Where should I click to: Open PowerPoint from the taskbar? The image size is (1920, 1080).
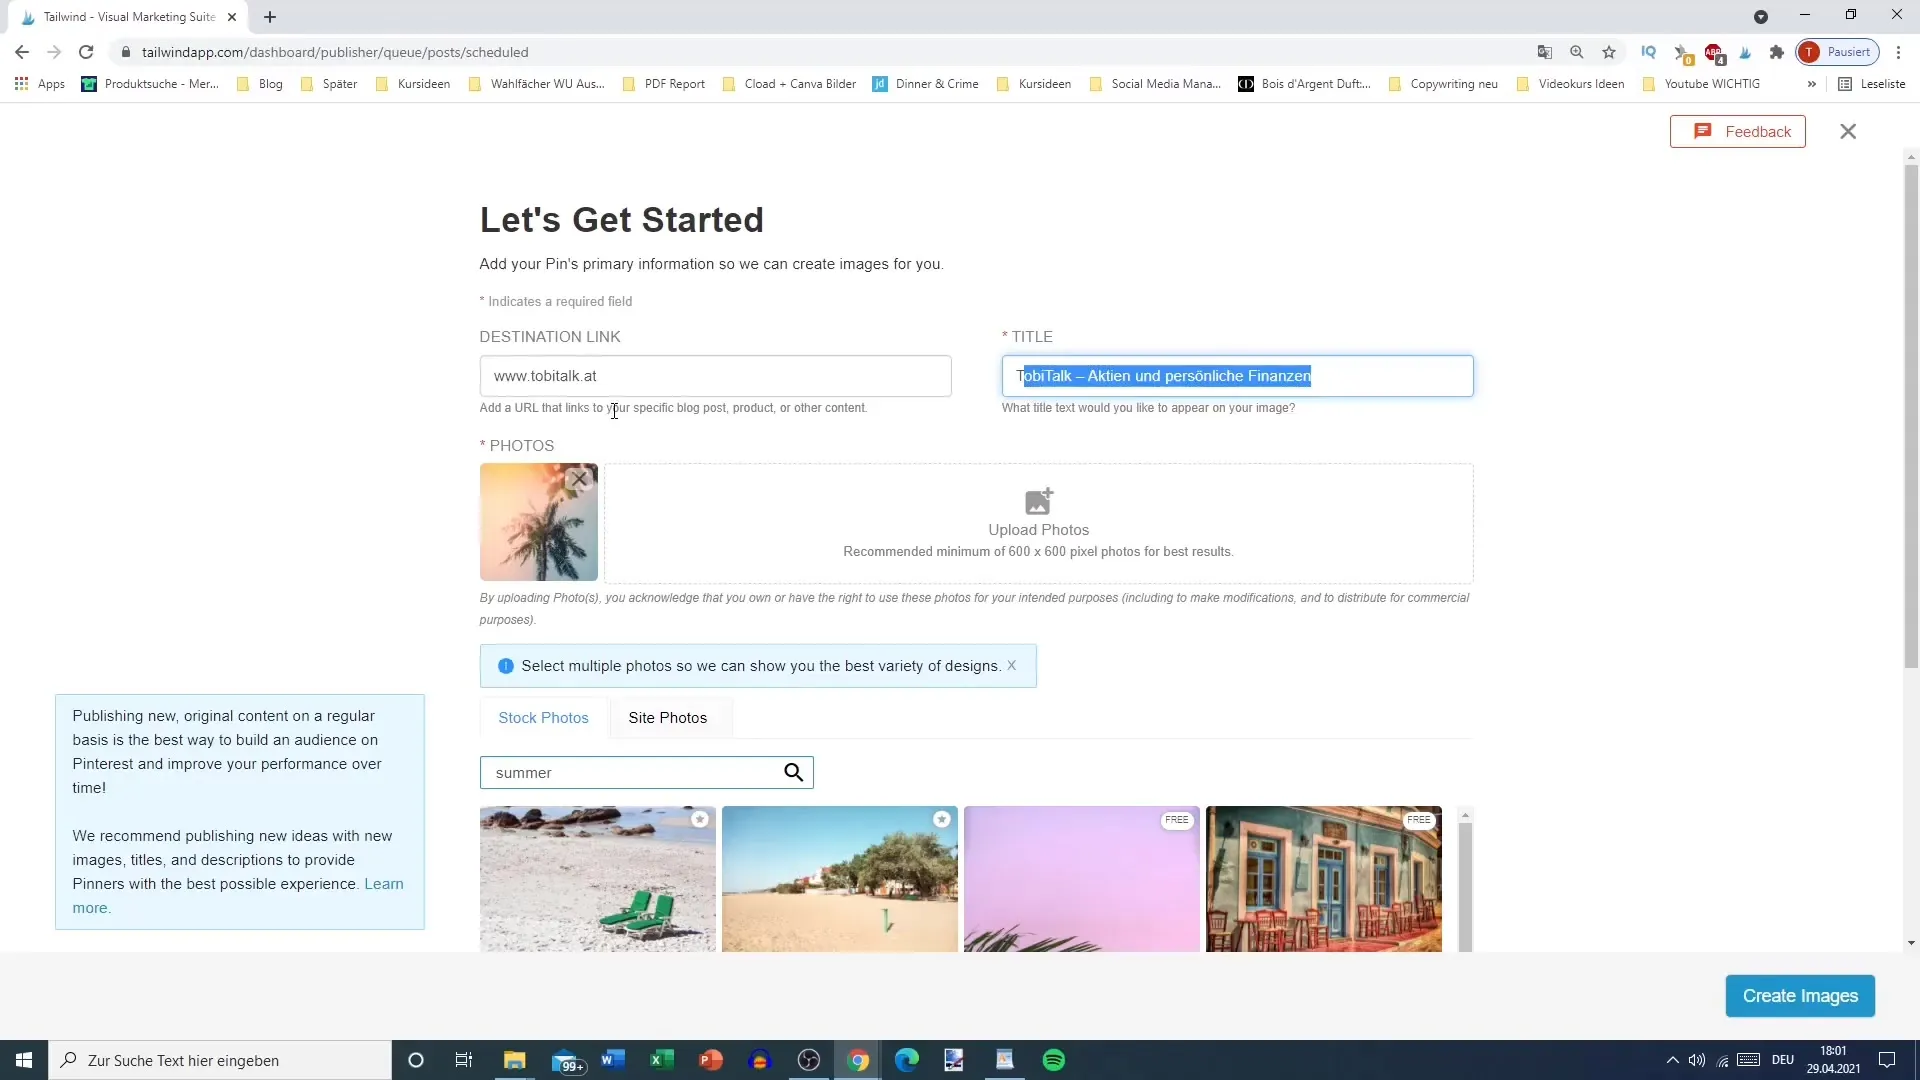(x=710, y=1060)
